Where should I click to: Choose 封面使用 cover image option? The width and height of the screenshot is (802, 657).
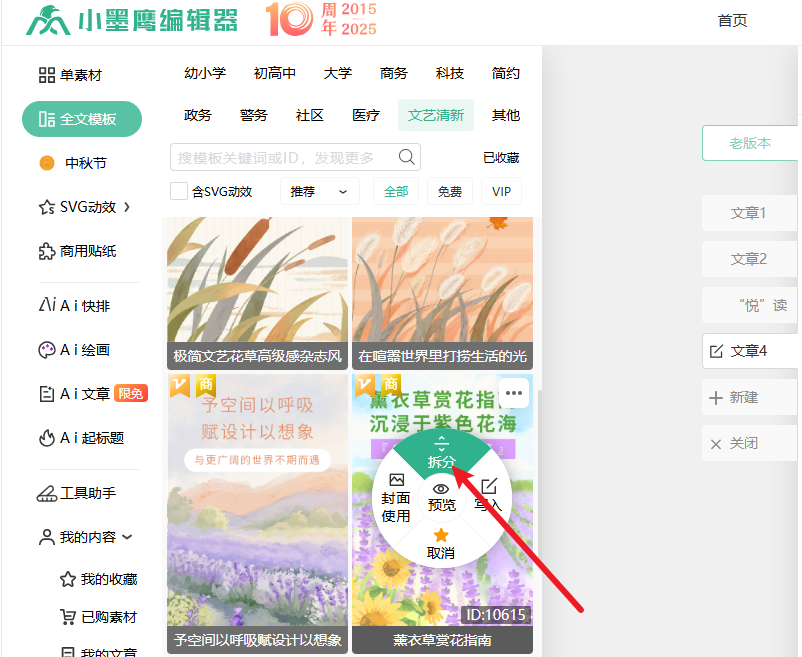396,498
